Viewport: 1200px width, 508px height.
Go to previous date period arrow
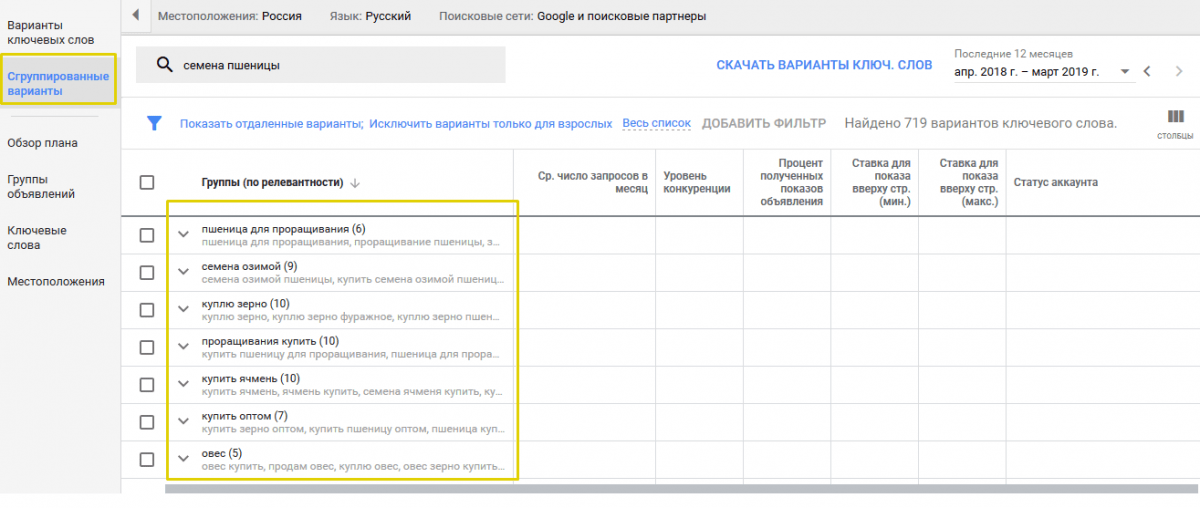coord(1148,71)
